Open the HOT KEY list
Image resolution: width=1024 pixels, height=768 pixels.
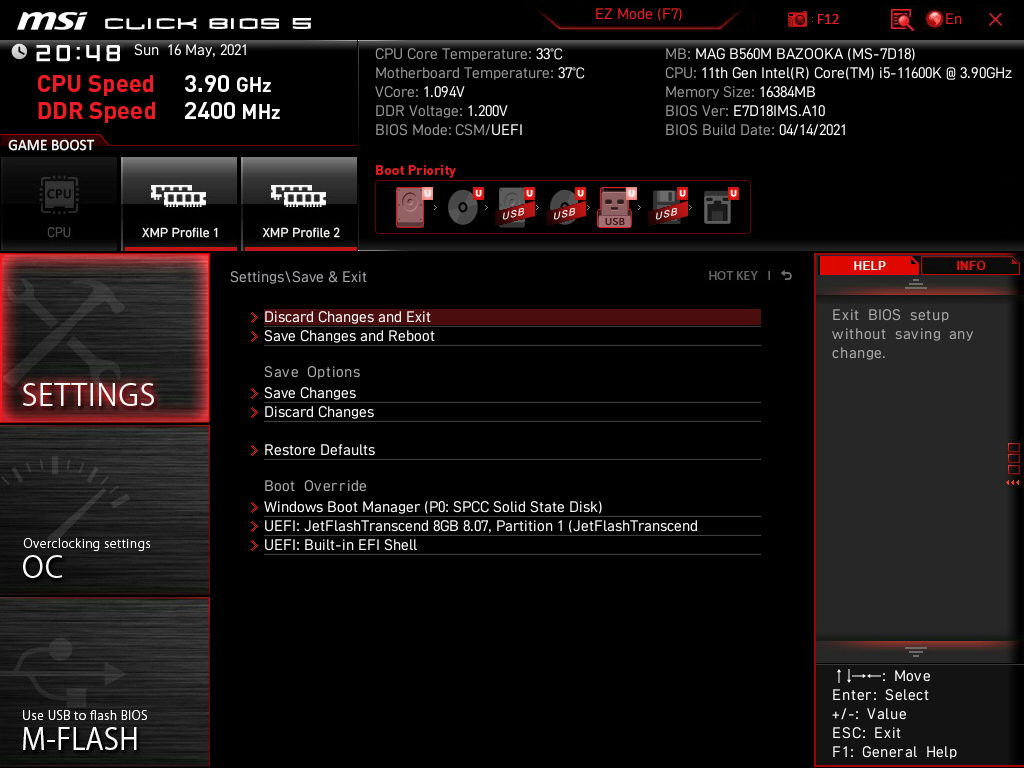pos(733,276)
